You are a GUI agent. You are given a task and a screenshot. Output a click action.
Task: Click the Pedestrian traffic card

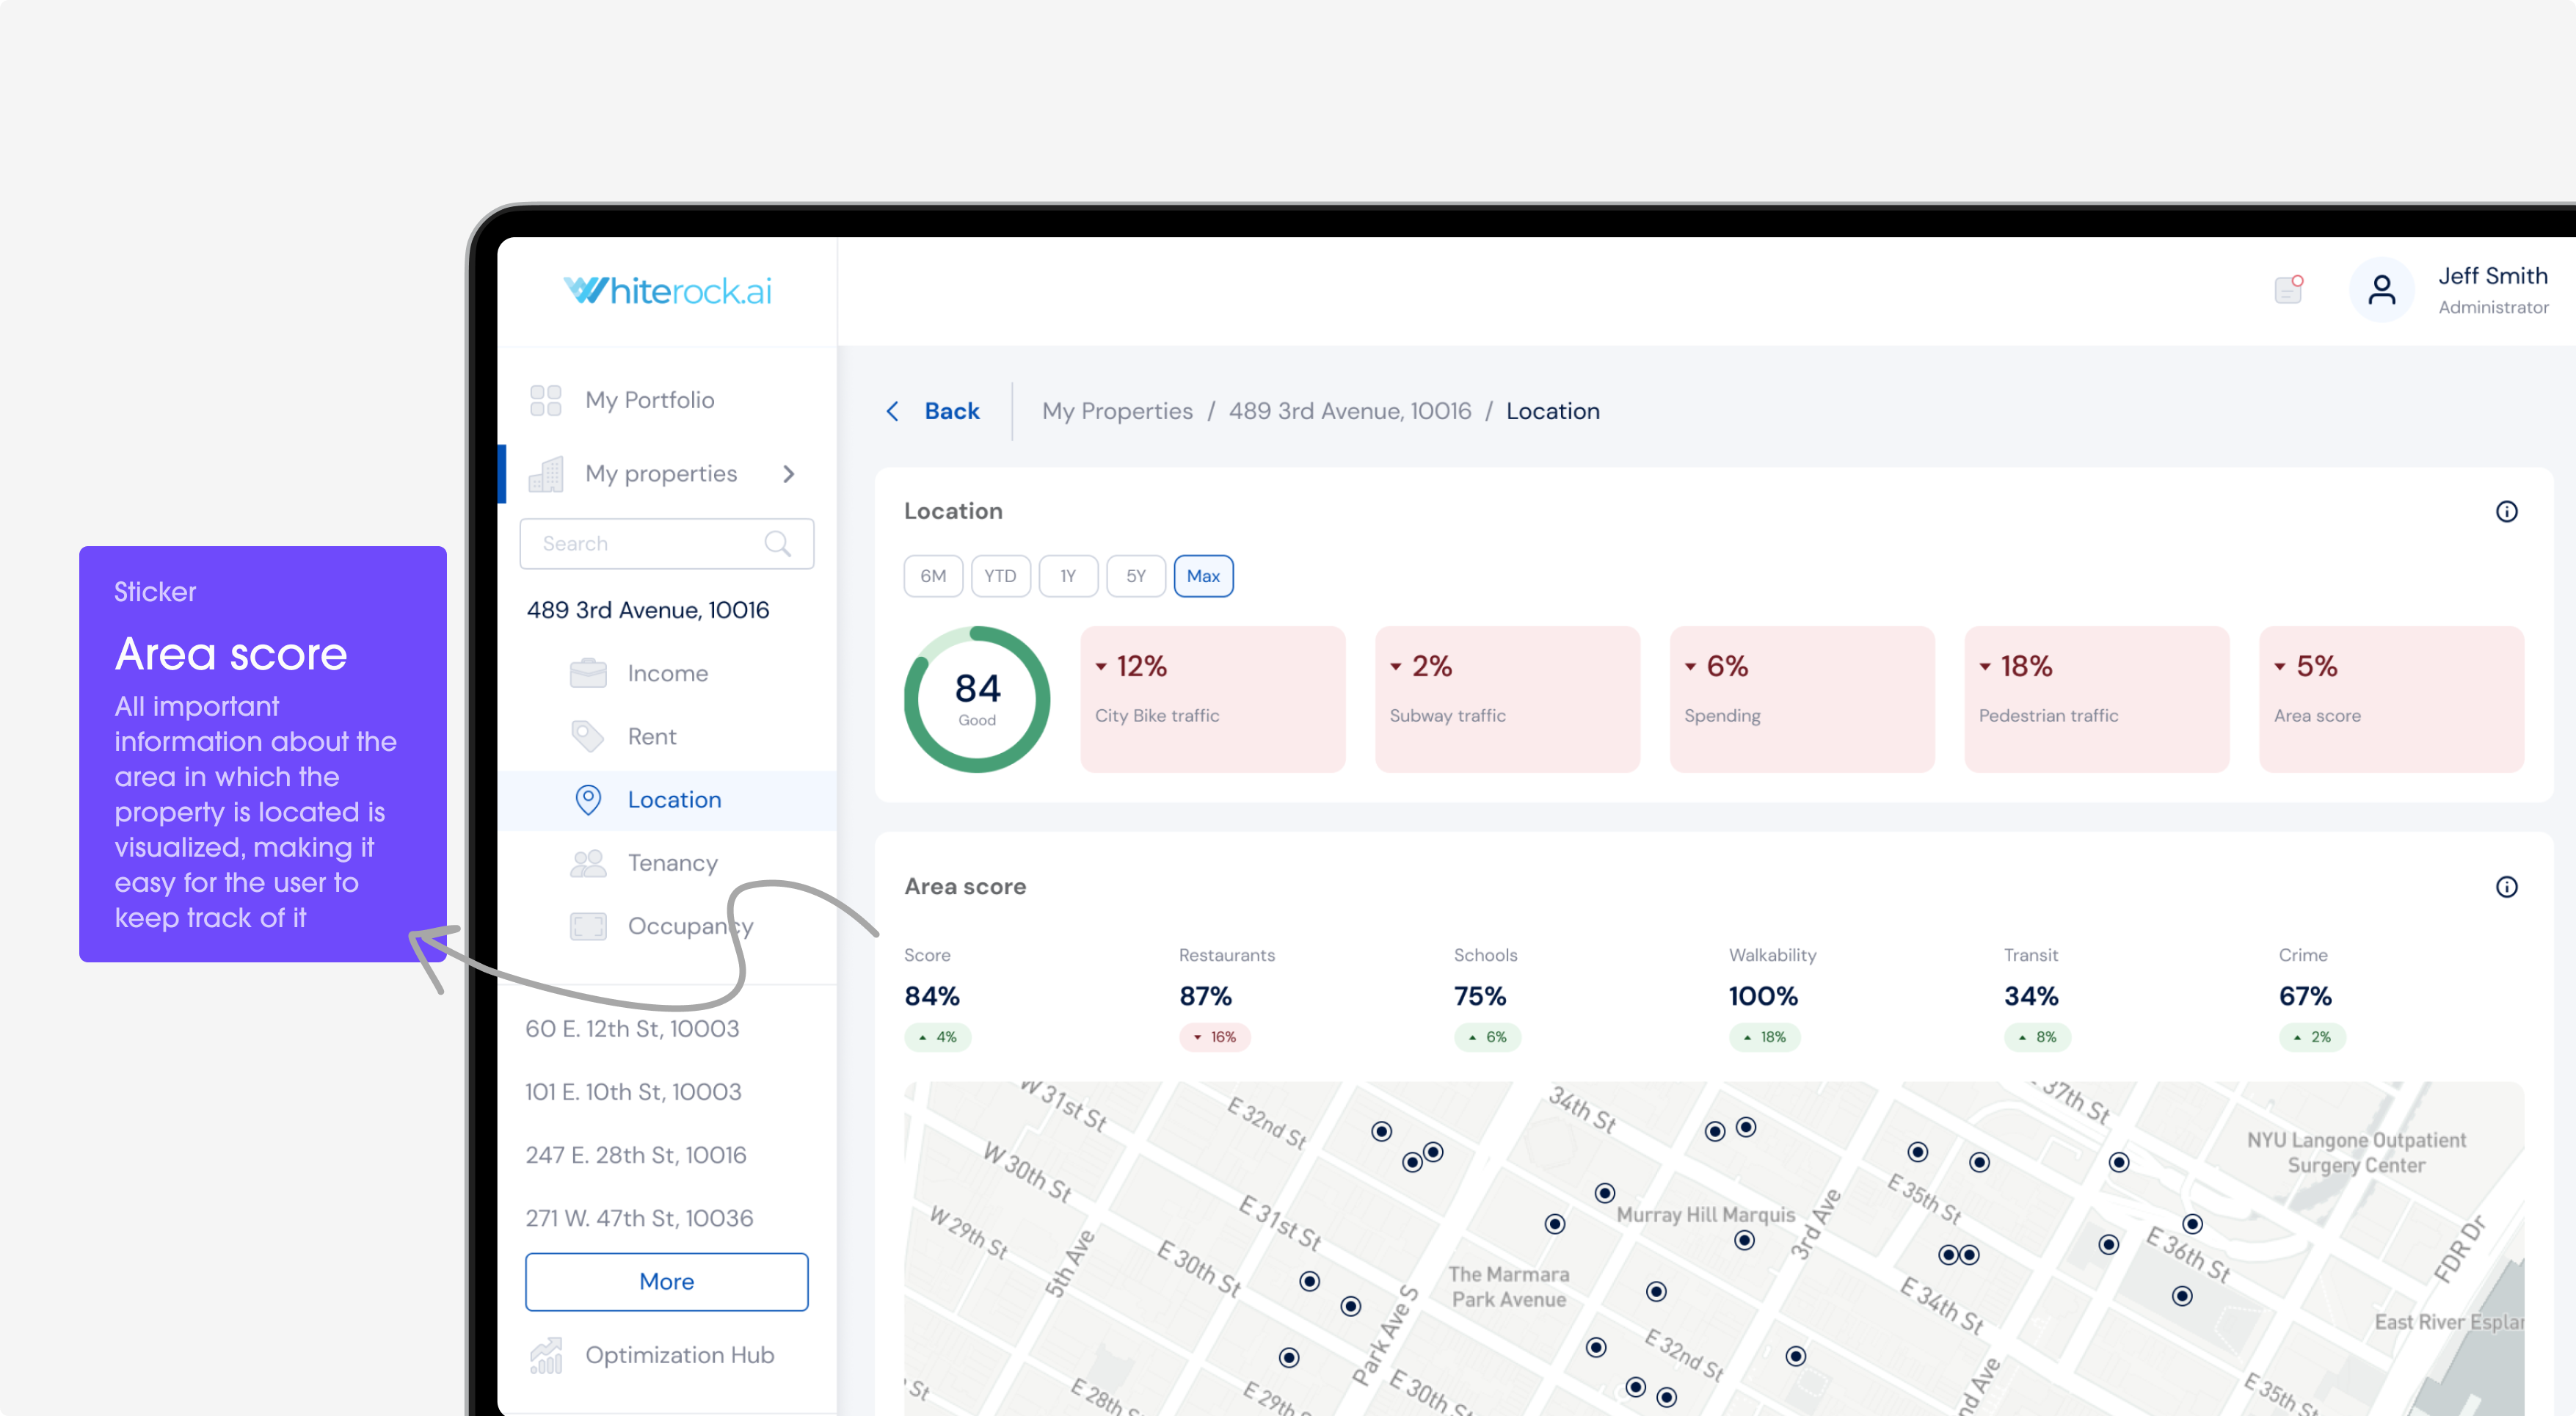pos(2097,699)
